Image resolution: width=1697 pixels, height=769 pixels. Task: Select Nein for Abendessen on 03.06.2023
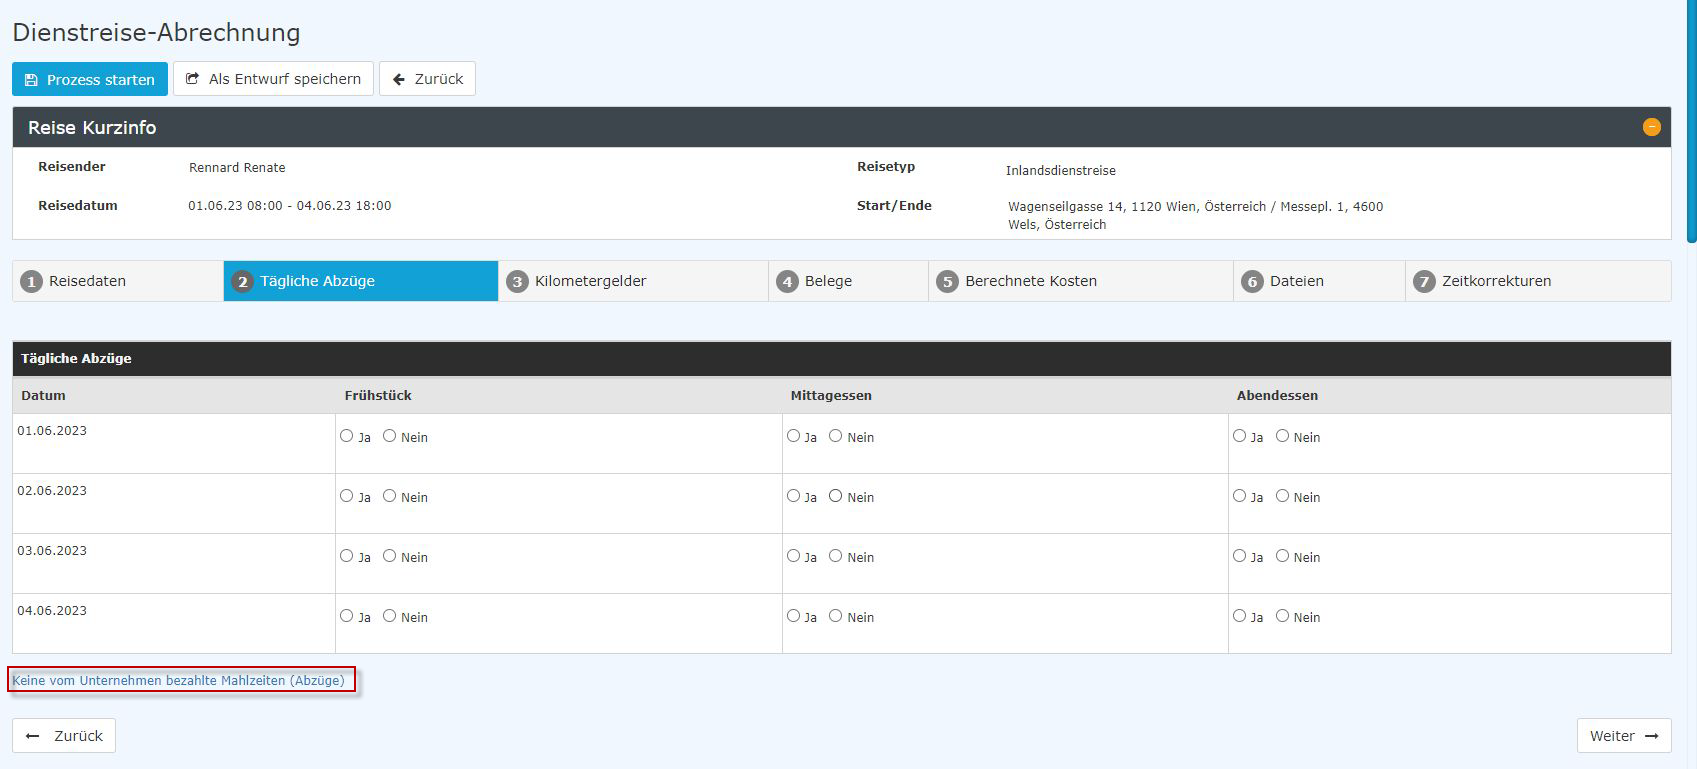tap(1282, 556)
